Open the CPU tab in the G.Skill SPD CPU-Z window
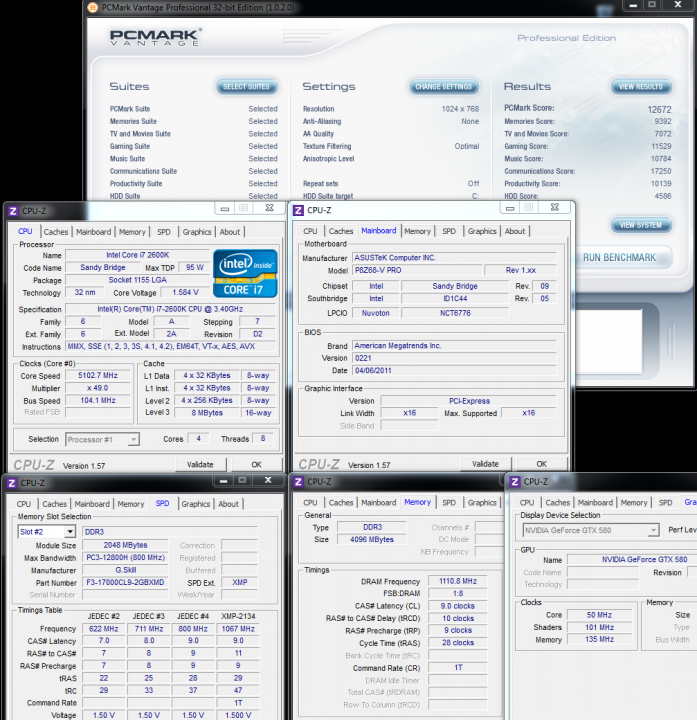This screenshot has height=720, width=697. [x=24, y=504]
